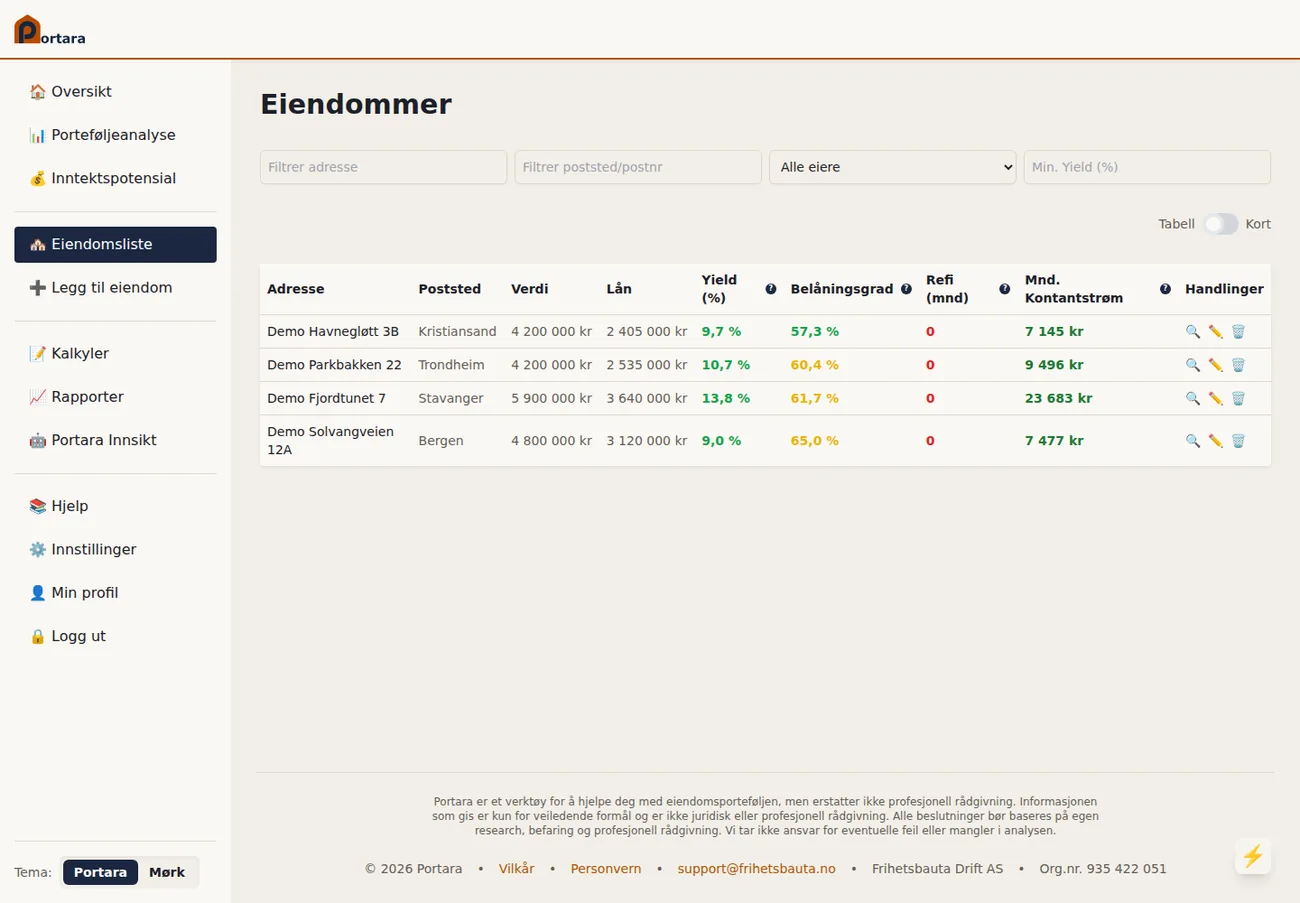Delete Demo Solvangveien 12A with trash icon
The image size is (1300, 903).
click(1238, 441)
